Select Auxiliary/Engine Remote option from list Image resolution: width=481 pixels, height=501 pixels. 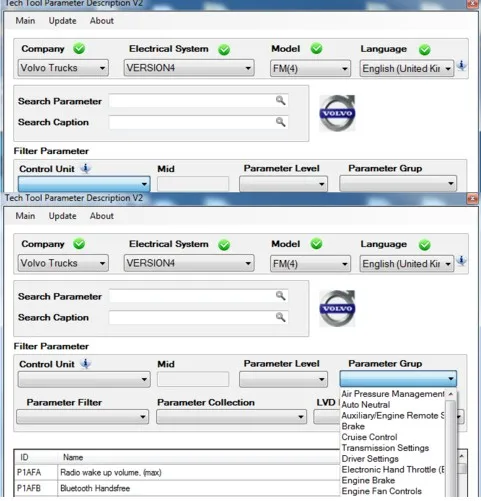pyautogui.click(x=393, y=416)
